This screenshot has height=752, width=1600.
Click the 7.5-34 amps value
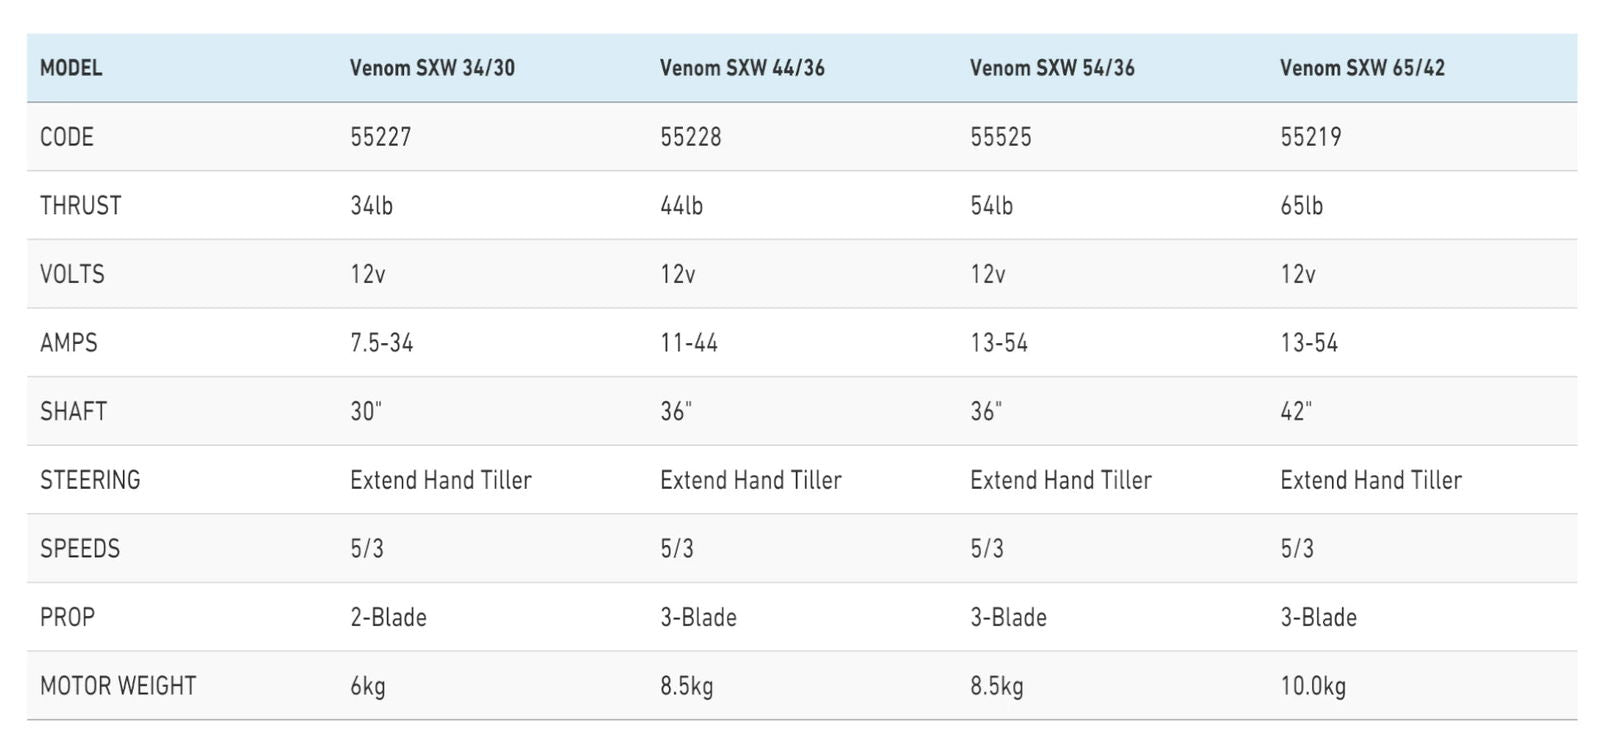[381, 343]
